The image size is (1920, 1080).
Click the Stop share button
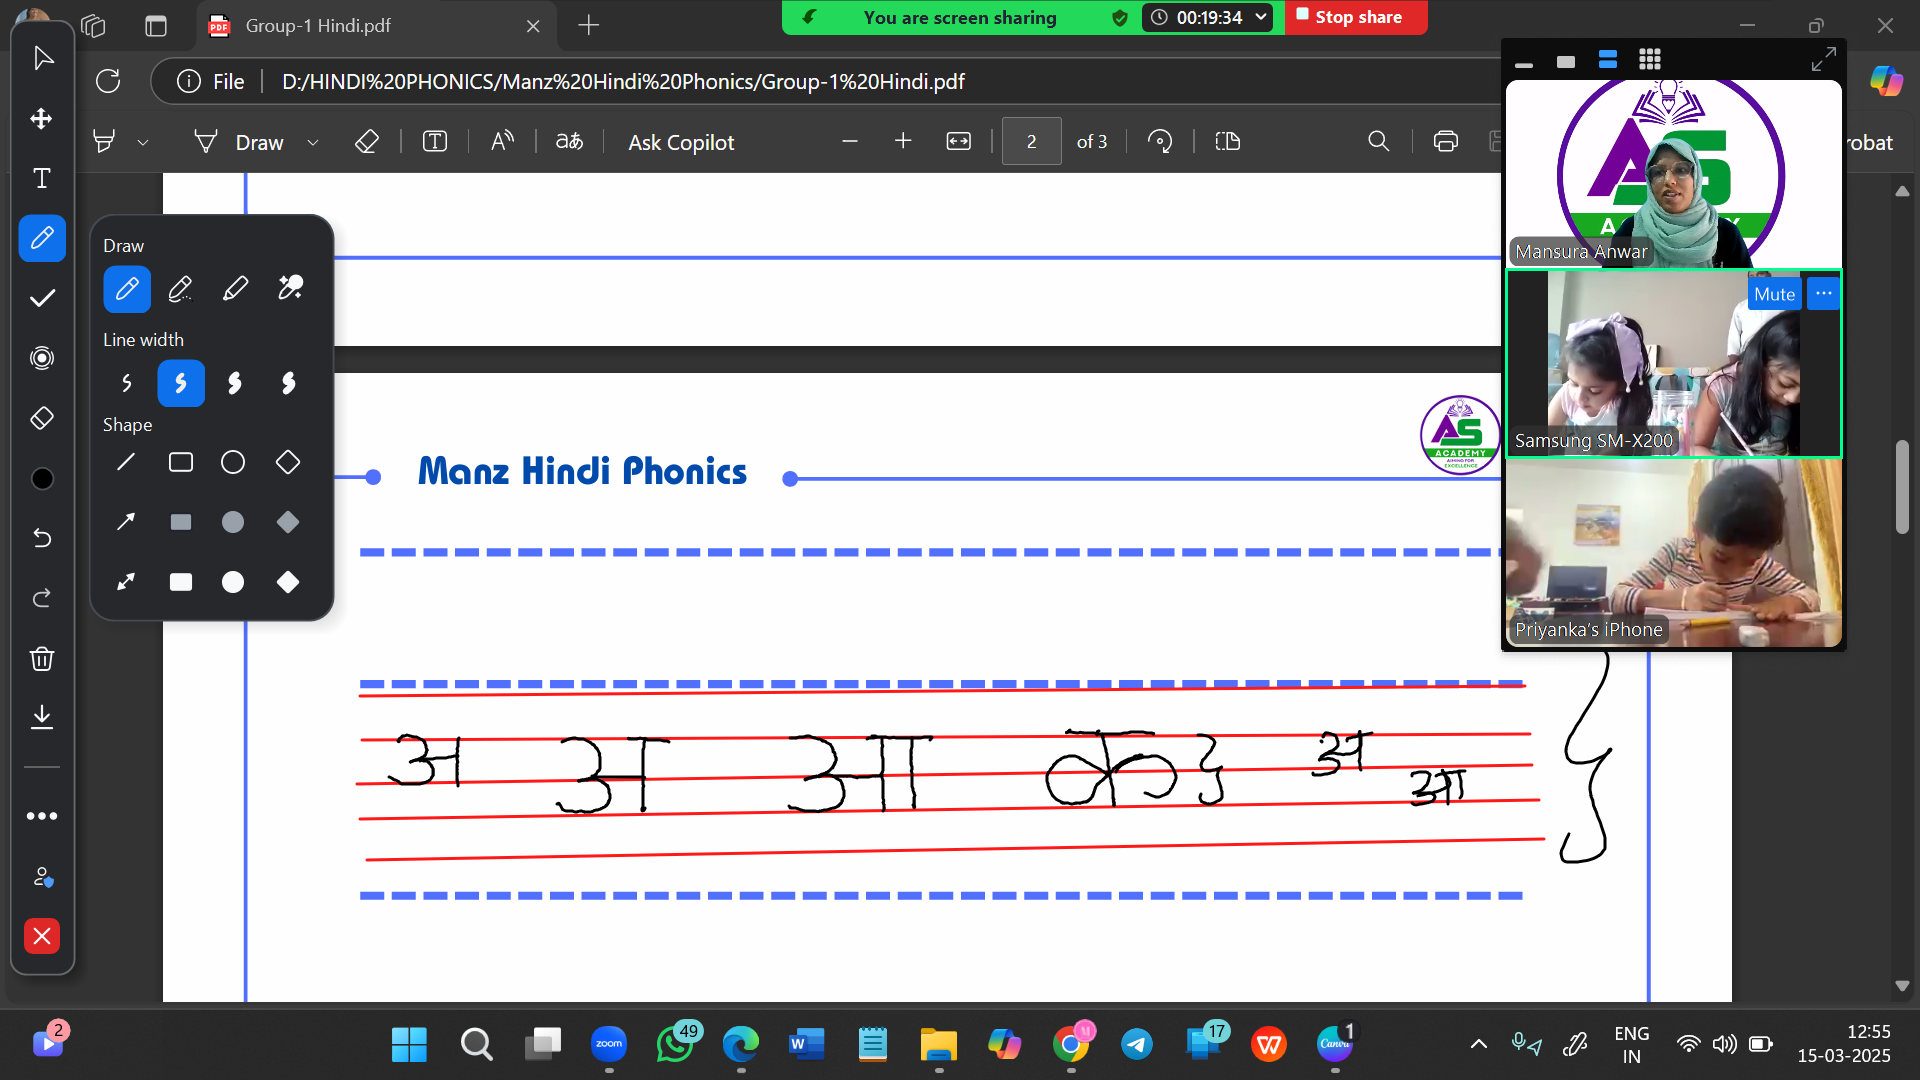point(1355,17)
